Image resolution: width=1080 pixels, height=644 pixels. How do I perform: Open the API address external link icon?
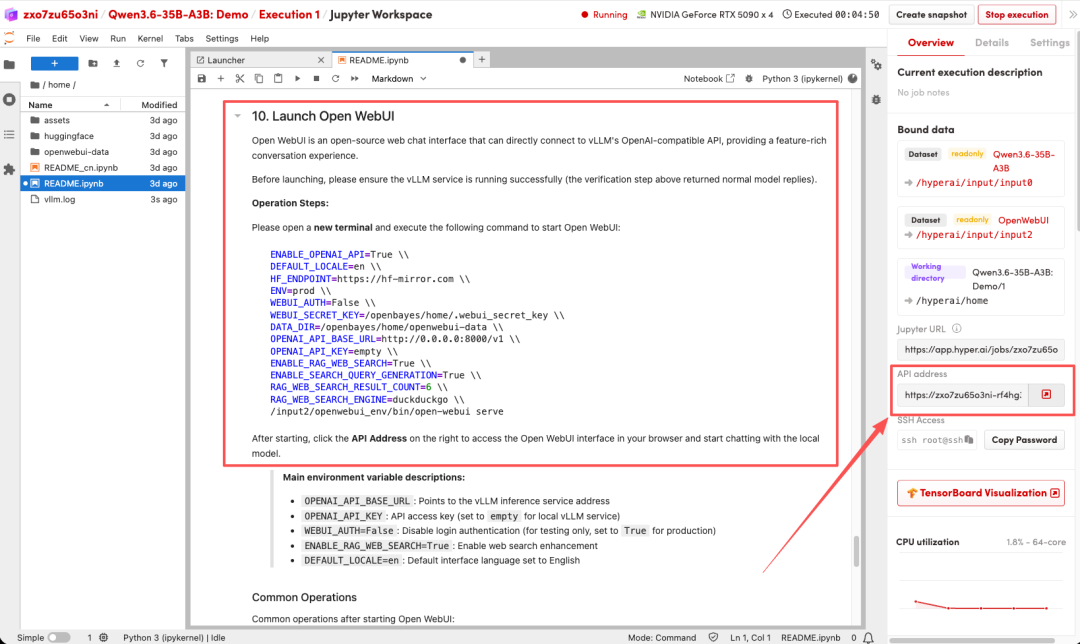coord(1046,395)
